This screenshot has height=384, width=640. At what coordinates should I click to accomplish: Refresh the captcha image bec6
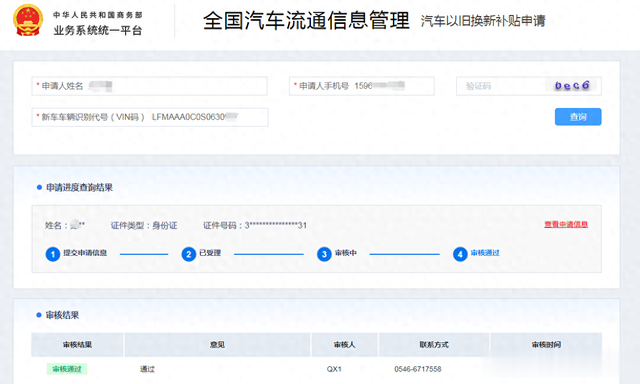click(572, 86)
